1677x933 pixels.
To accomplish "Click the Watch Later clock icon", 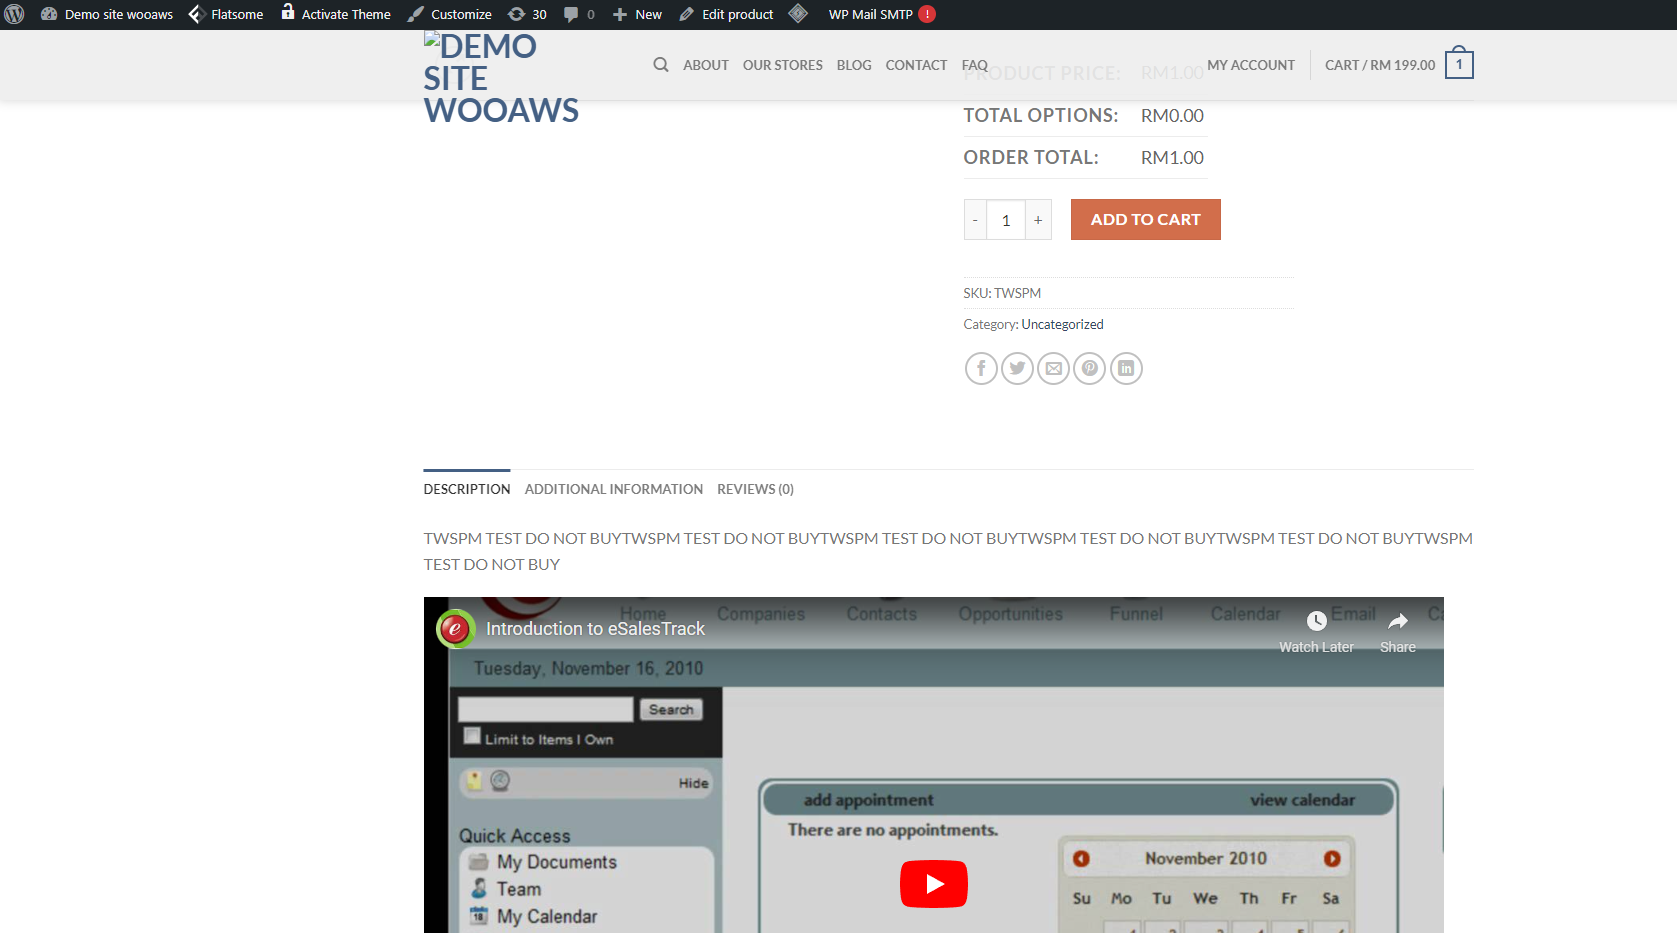I will point(1317,621).
